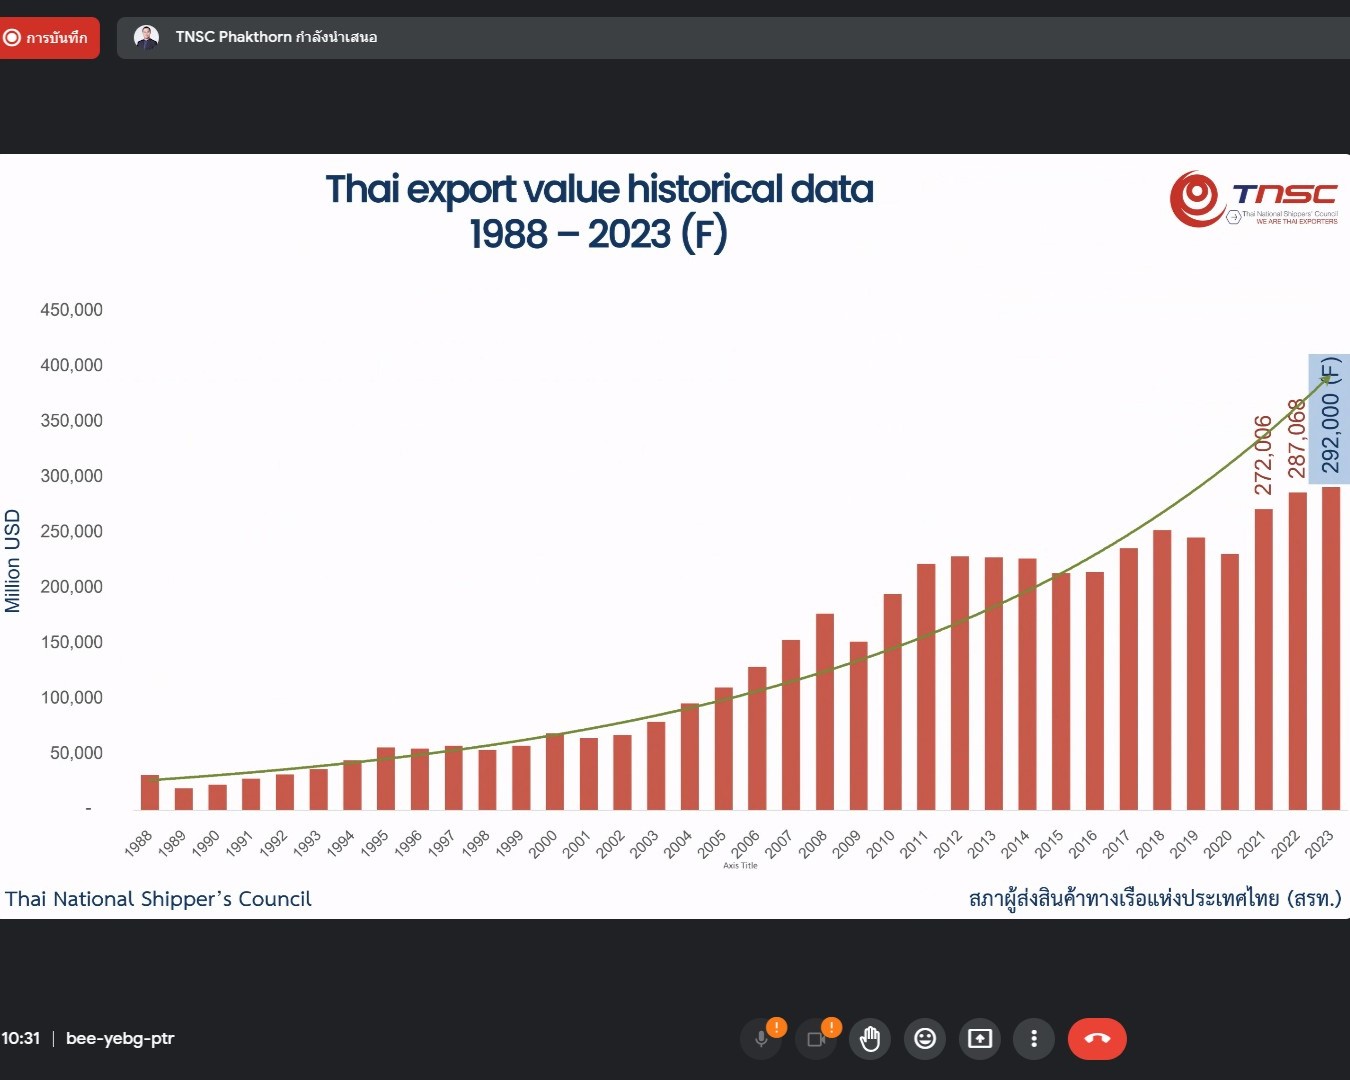Turn on the camera
The width and height of the screenshot is (1350, 1080).
(x=815, y=1040)
